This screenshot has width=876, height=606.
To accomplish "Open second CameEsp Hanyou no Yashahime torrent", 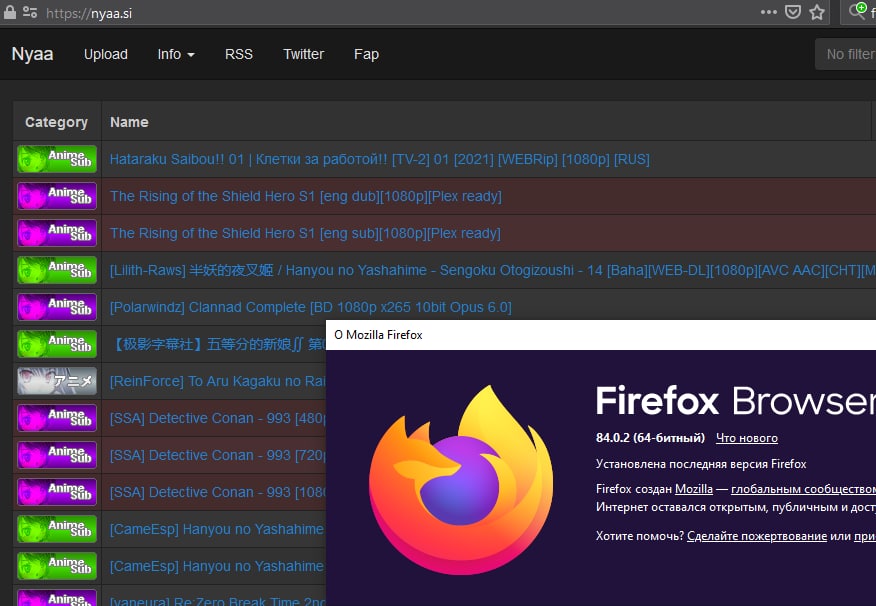I will pos(217,566).
